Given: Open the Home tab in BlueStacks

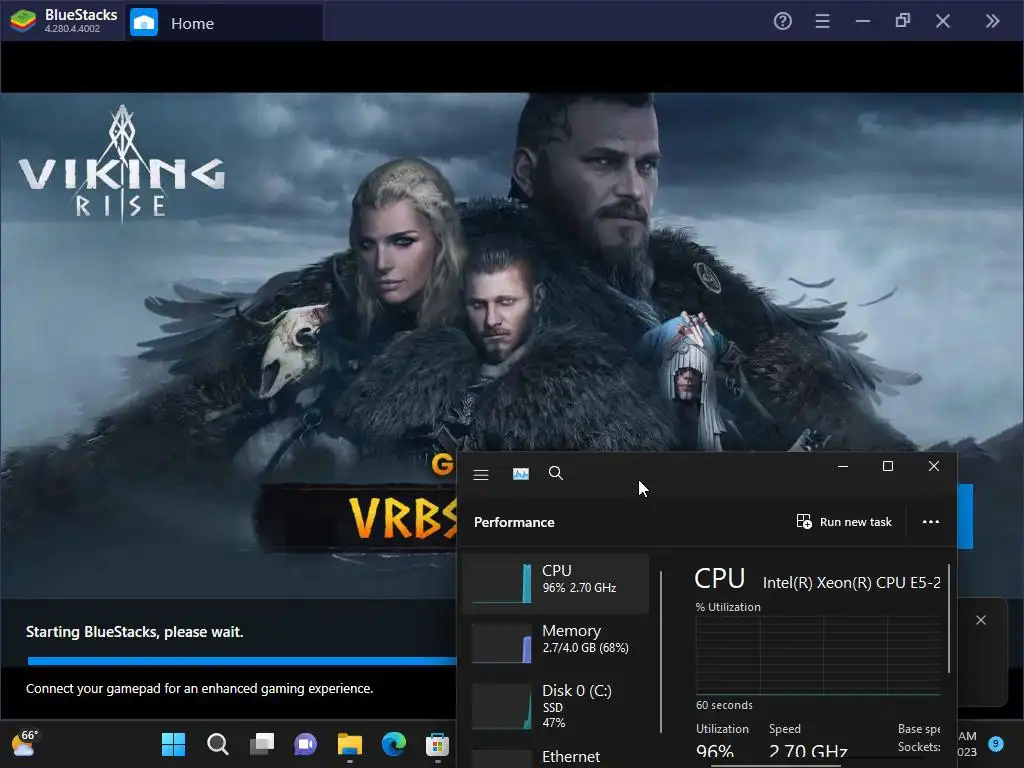Looking at the screenshot, I should point(224,23).
